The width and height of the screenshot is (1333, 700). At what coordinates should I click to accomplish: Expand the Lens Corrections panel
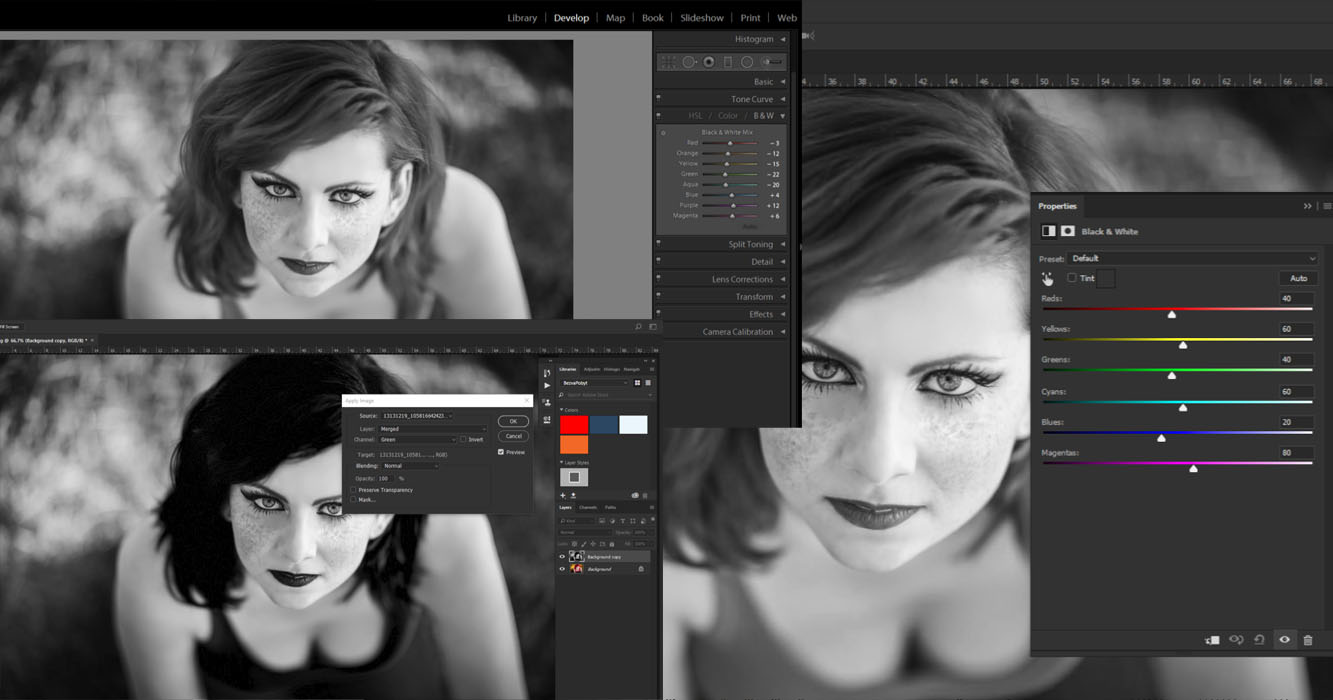[783, 280]
